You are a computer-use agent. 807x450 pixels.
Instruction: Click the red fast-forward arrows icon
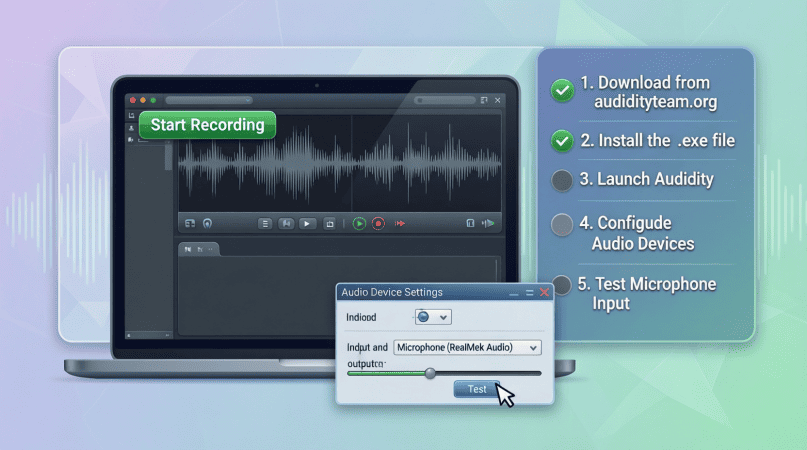click(x=401, y=224)
